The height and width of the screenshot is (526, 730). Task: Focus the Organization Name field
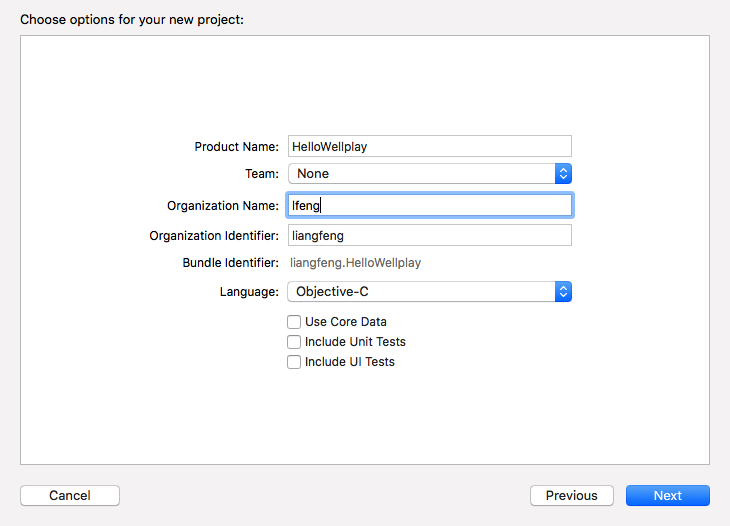[429, 205]
